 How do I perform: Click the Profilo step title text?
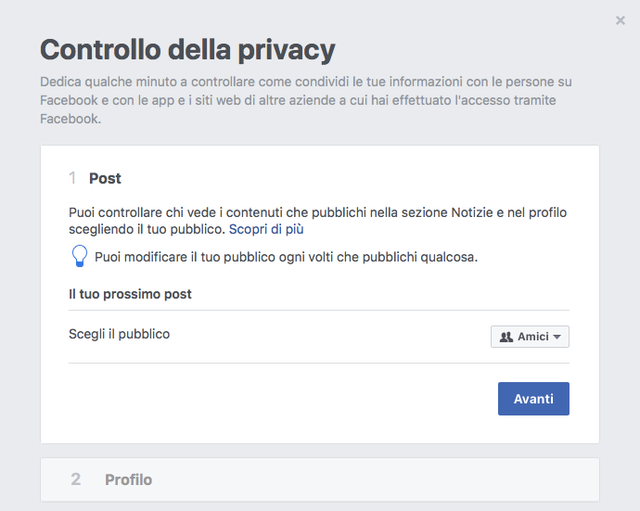pos(128,480)
